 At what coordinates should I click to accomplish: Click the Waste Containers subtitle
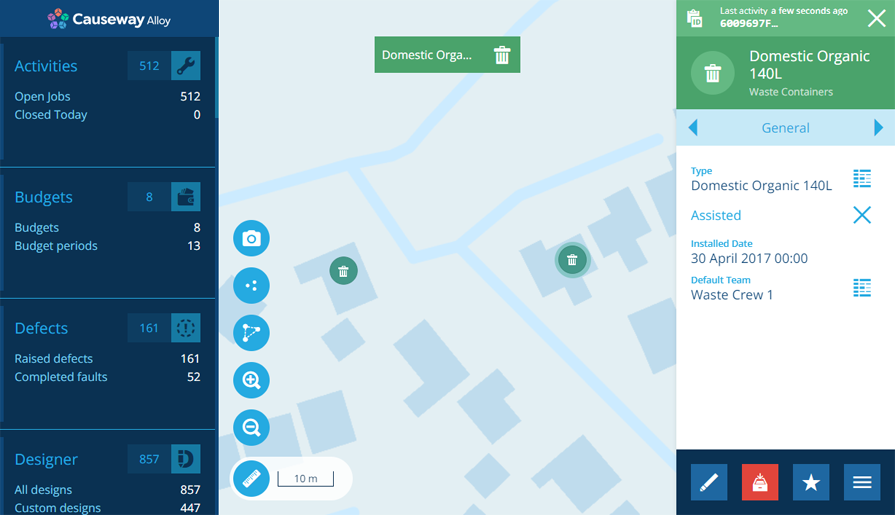click(x=791, y=92)
